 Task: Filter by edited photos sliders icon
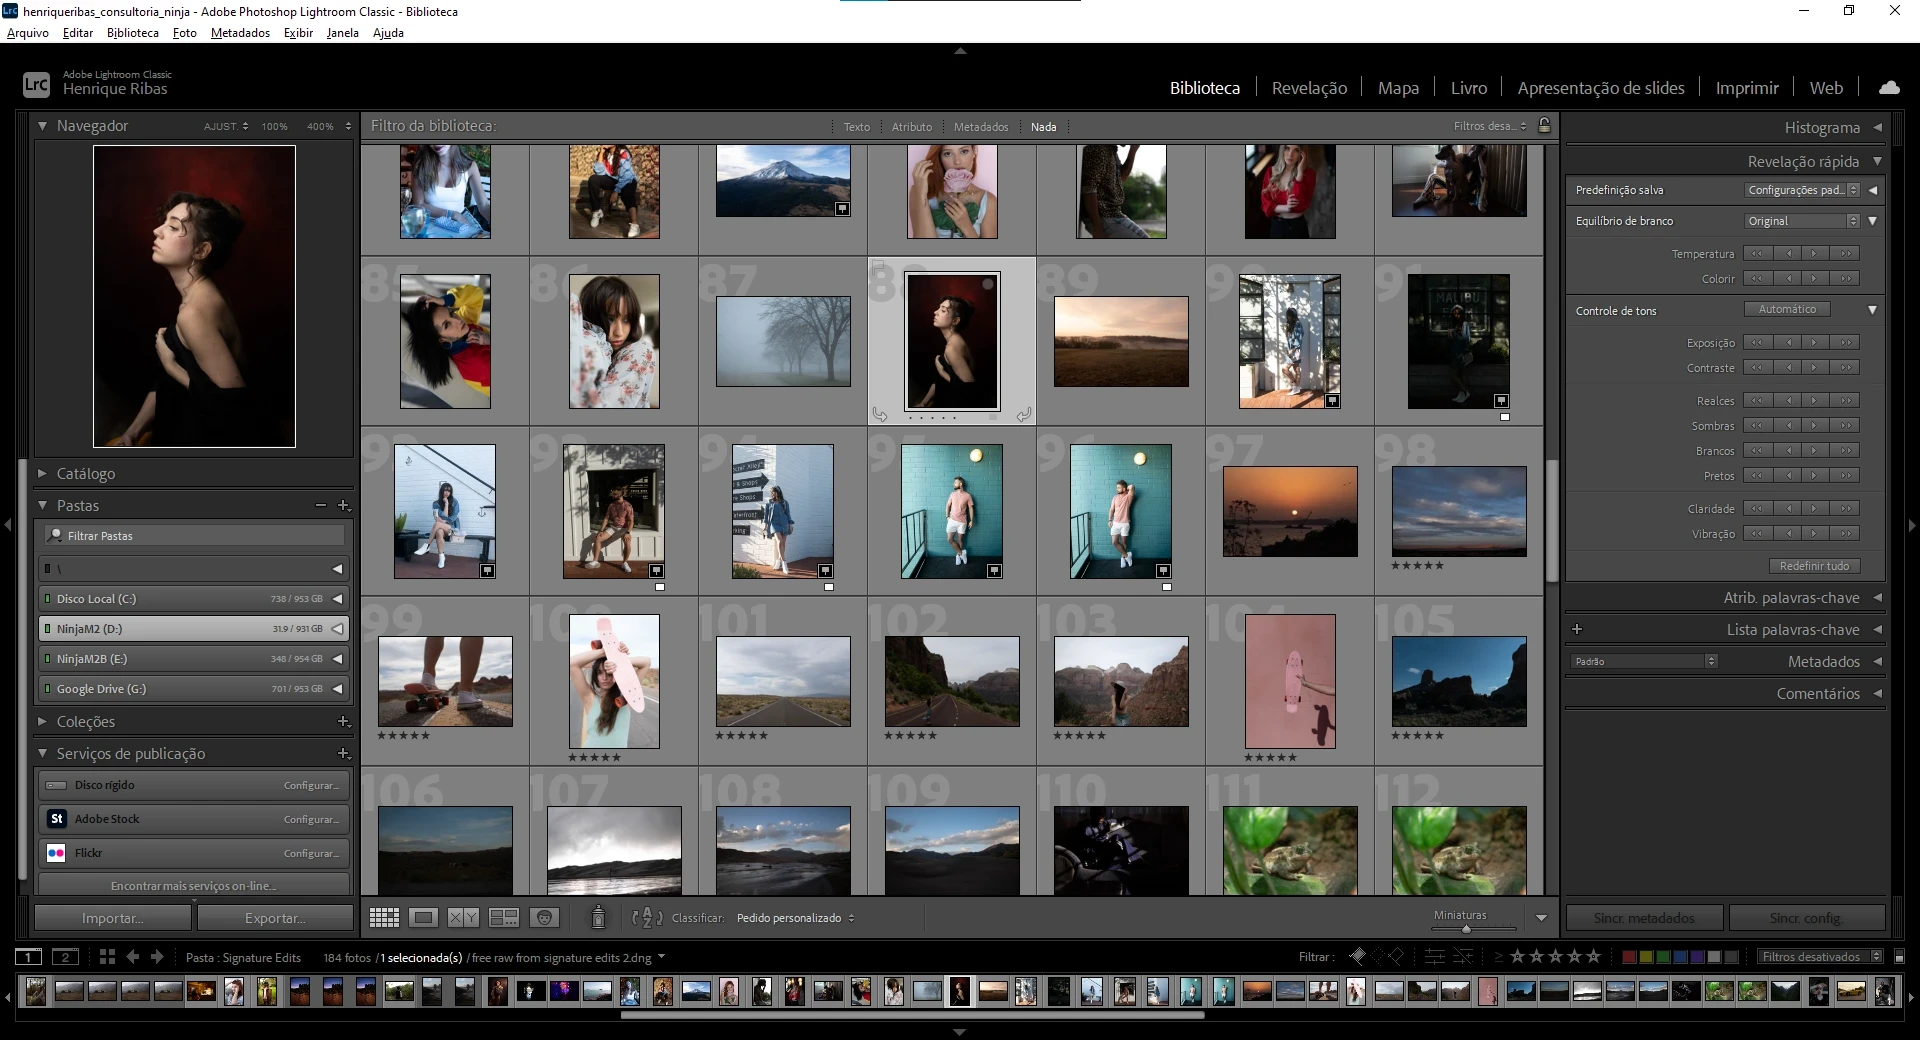tap(1434, 957)
